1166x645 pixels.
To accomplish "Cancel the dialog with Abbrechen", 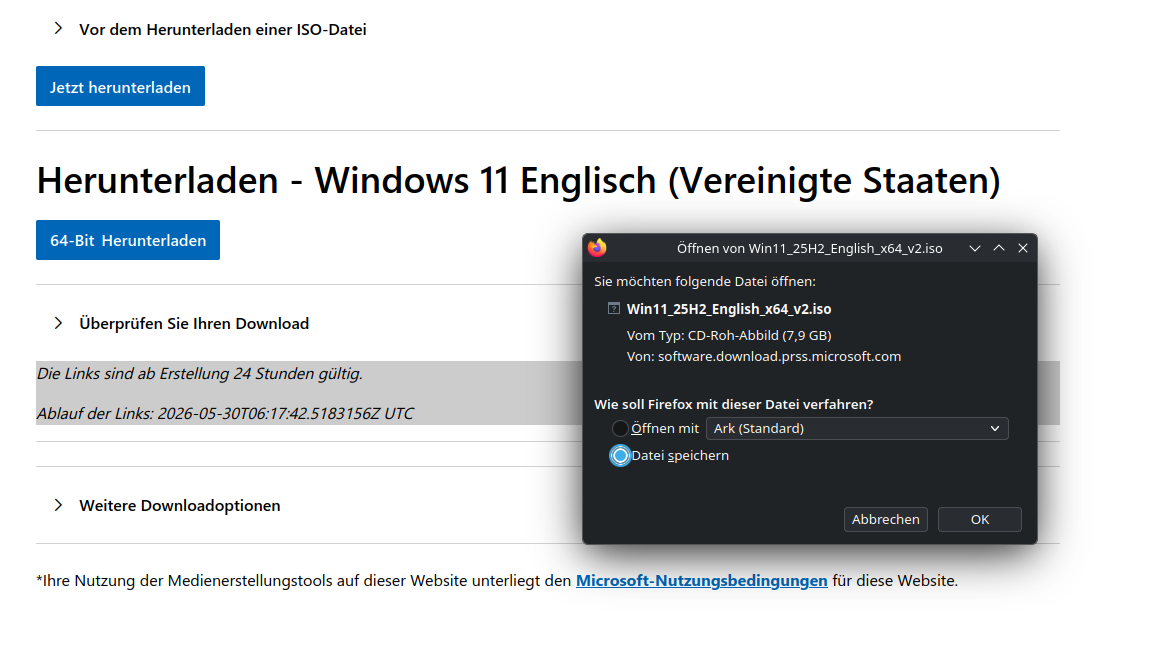I will pyautogui.click(x=886, y=519).
